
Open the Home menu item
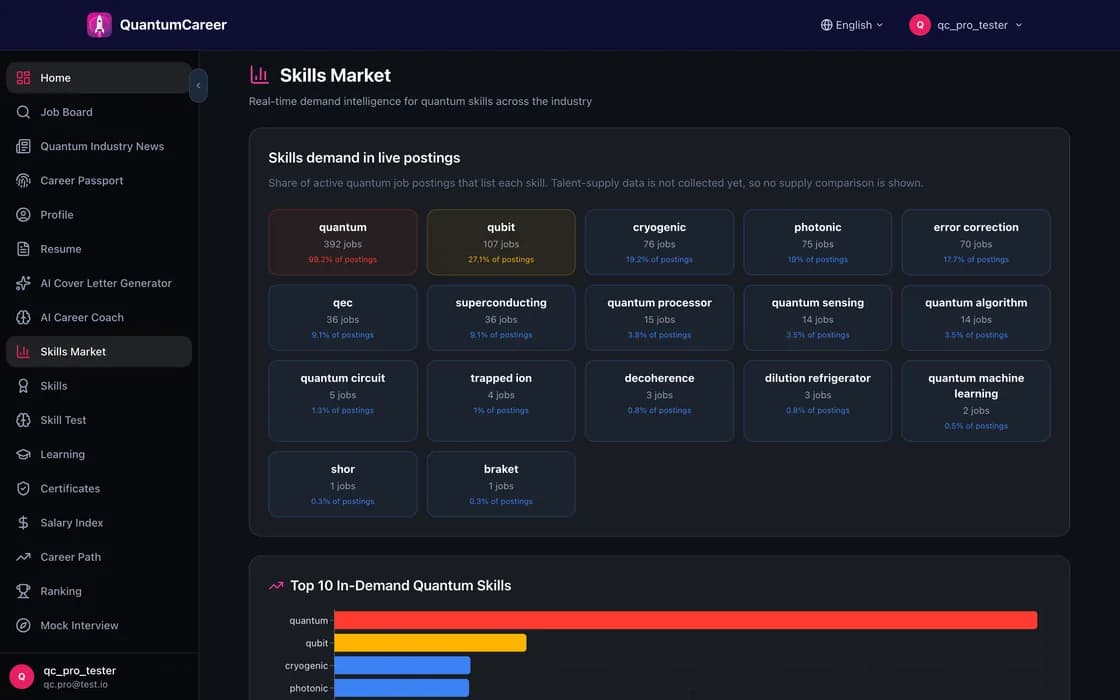coord(99,78)
